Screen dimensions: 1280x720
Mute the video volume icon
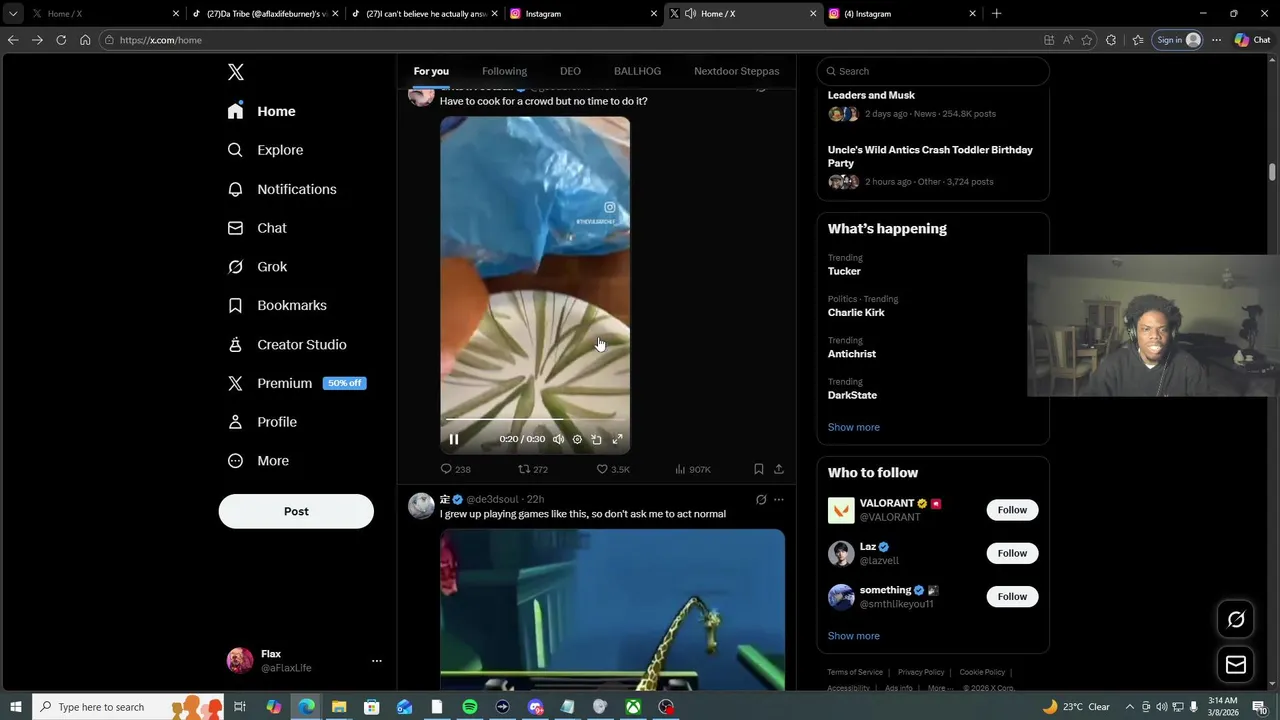tap(558, 439)
